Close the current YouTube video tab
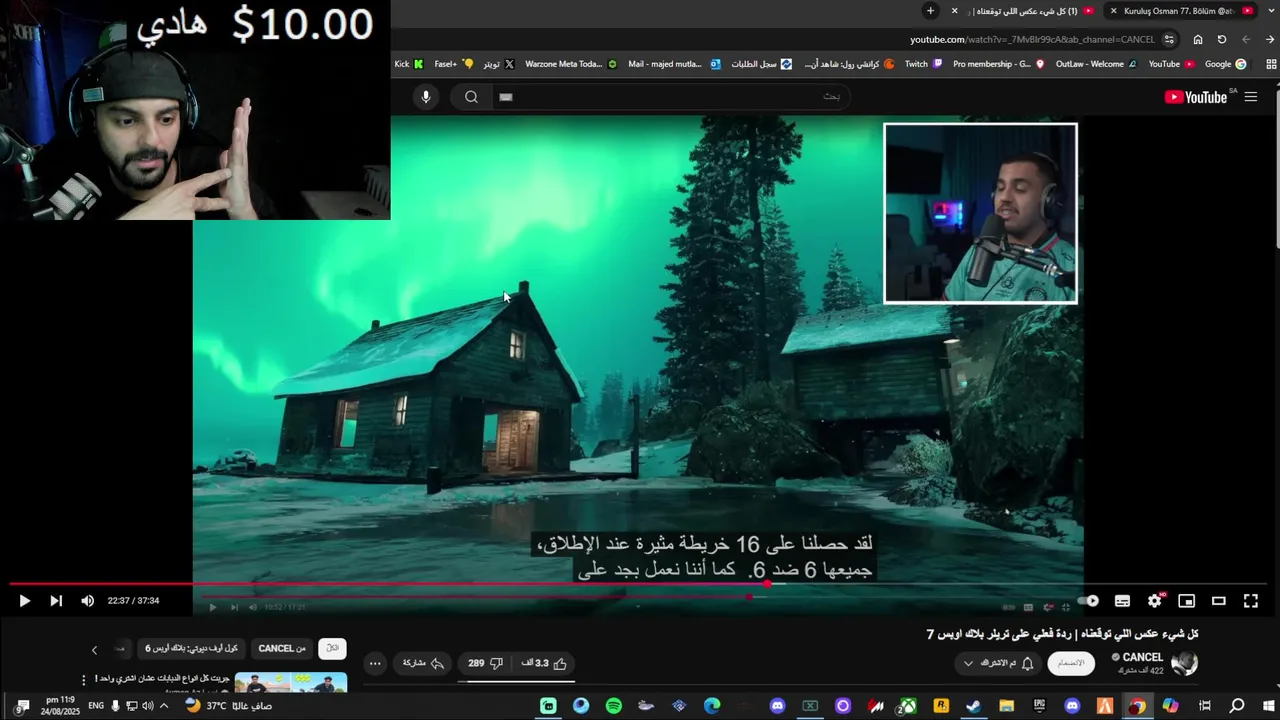Viewport: 1280px width, 720px height. 954,11
